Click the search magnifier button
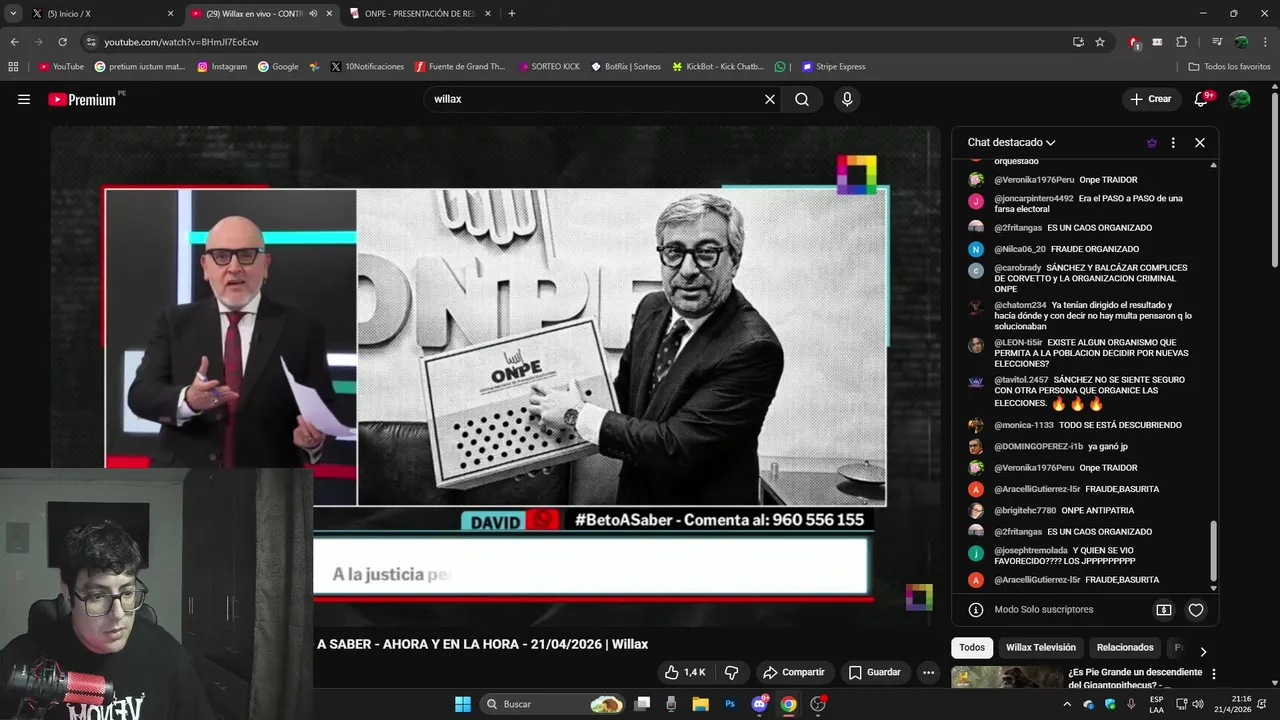This screenshot has width=1280, height=720. tap(802, 99)
